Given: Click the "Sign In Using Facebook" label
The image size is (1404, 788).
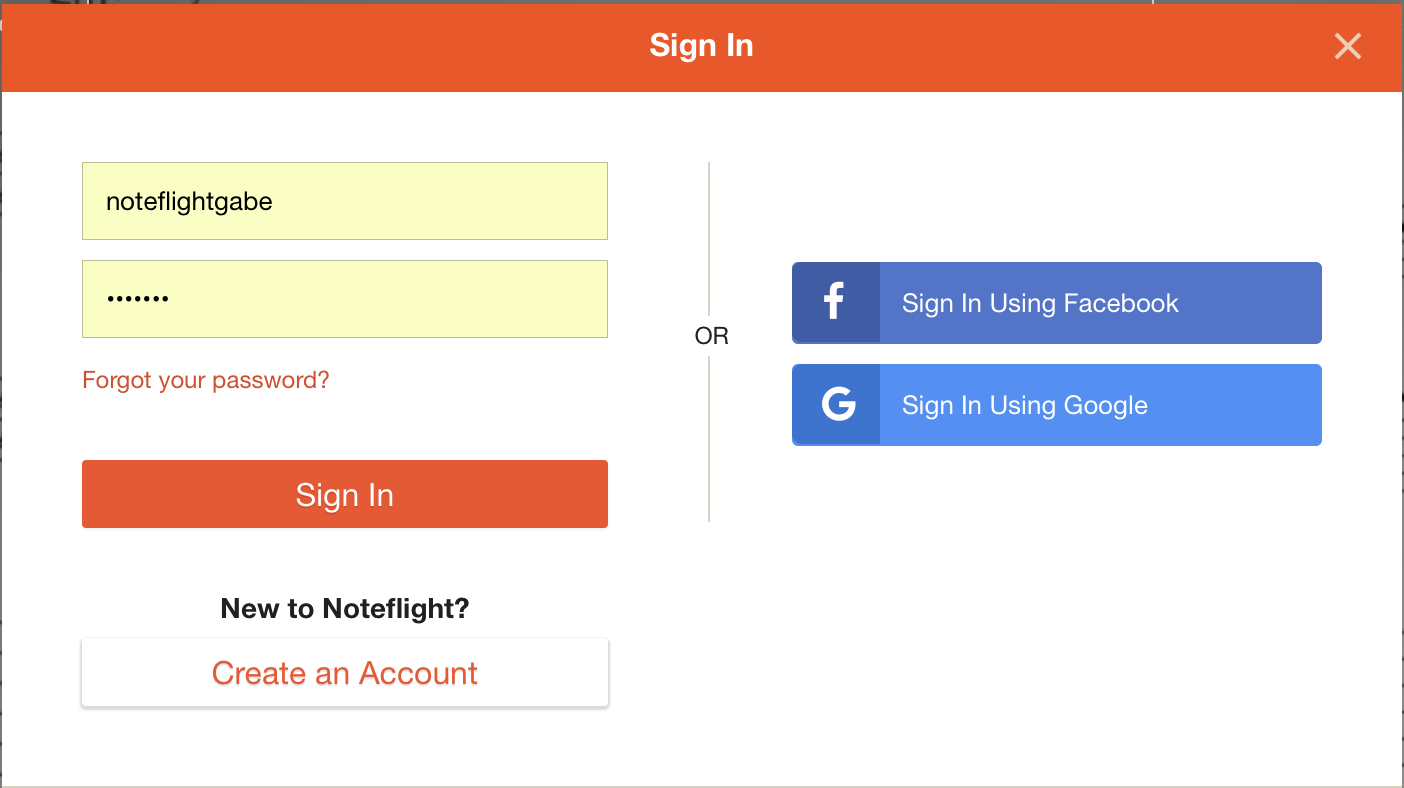Looking at the screenshot, I should (1040, 303).
